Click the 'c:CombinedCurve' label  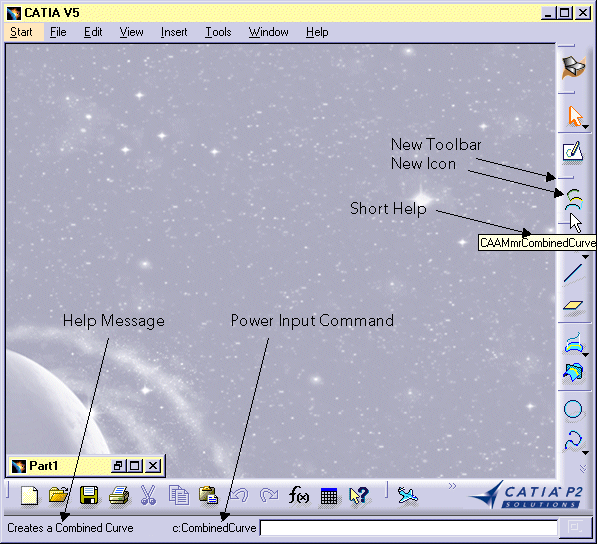214,528
